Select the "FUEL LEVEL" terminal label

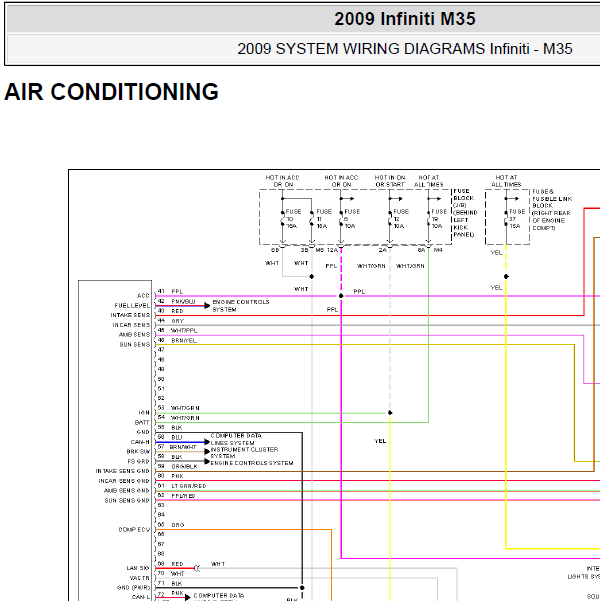[x=132, y=305]
